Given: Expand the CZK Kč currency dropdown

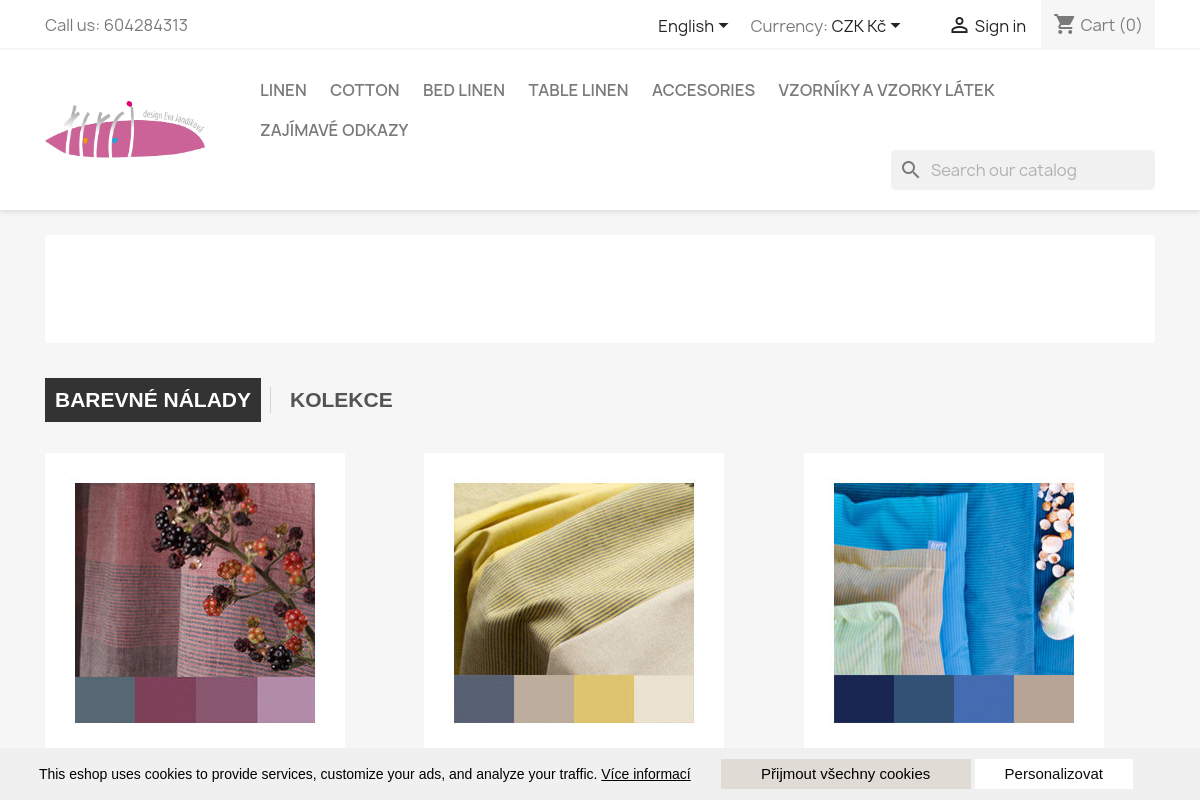Looking at the screenshot, I should (866, 26).
